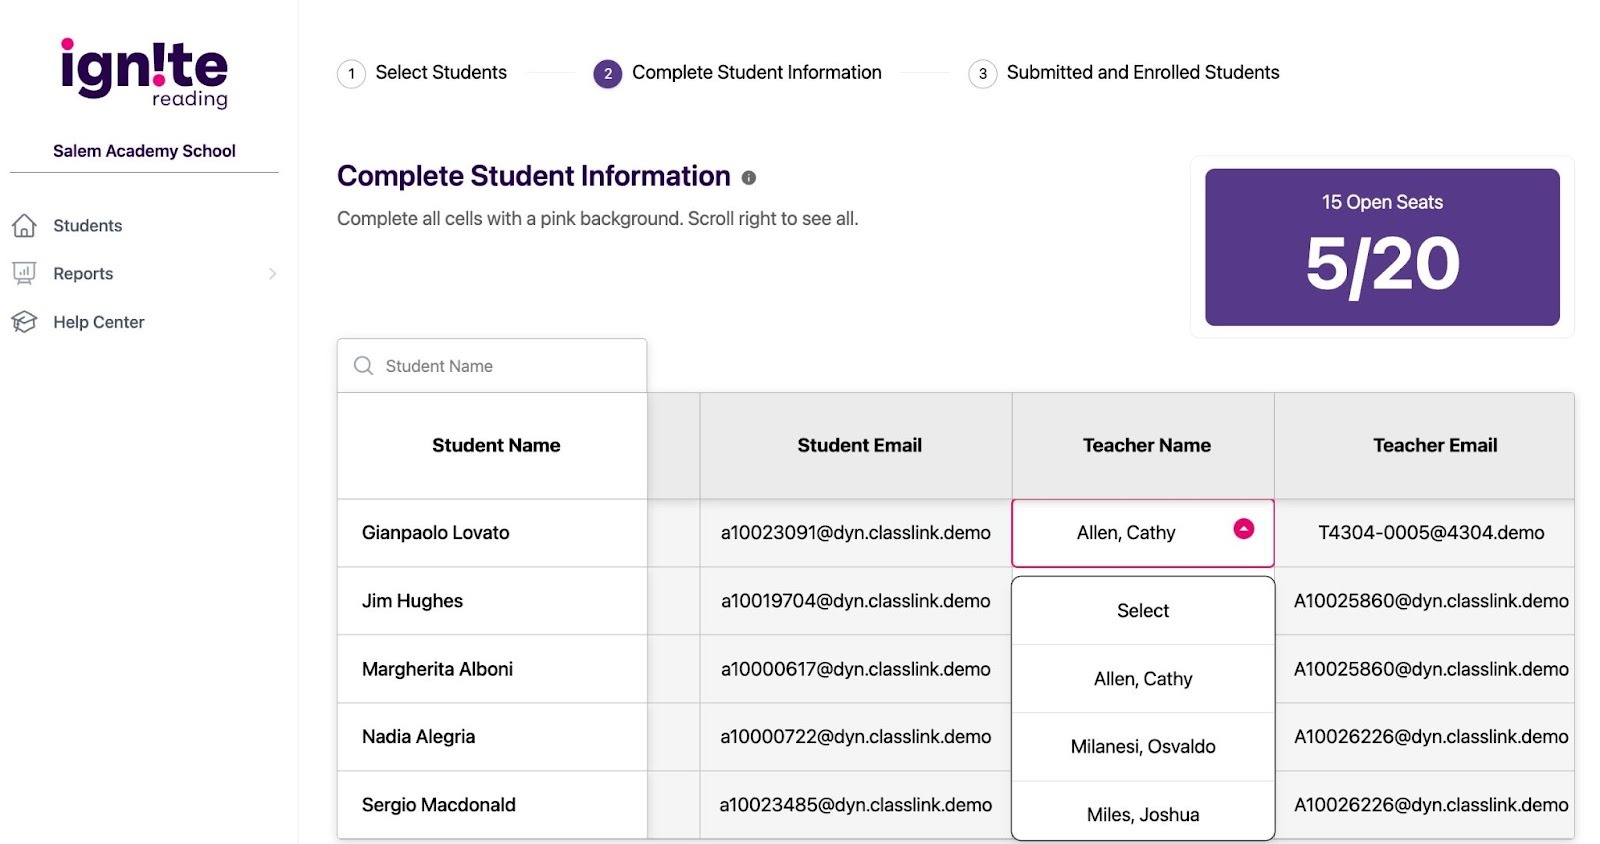Click the Ignite Reading logo
This screenshot has height=844, width=1600.
tap(144, 73)
